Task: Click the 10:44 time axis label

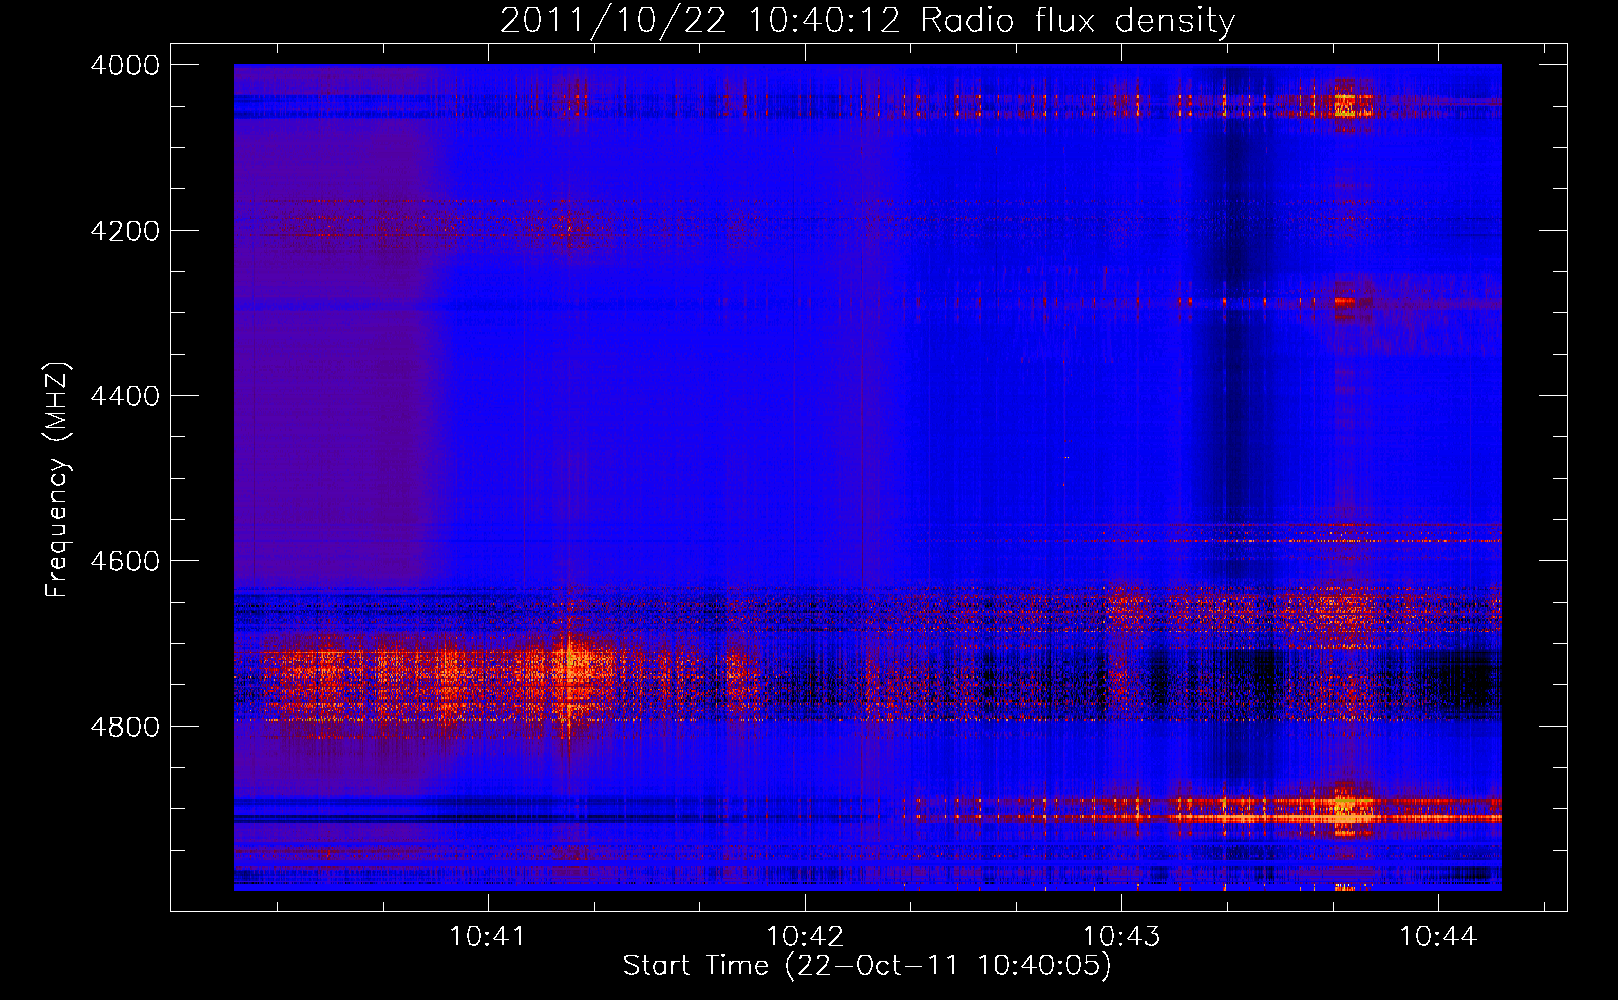Action: coord(1438,936)
